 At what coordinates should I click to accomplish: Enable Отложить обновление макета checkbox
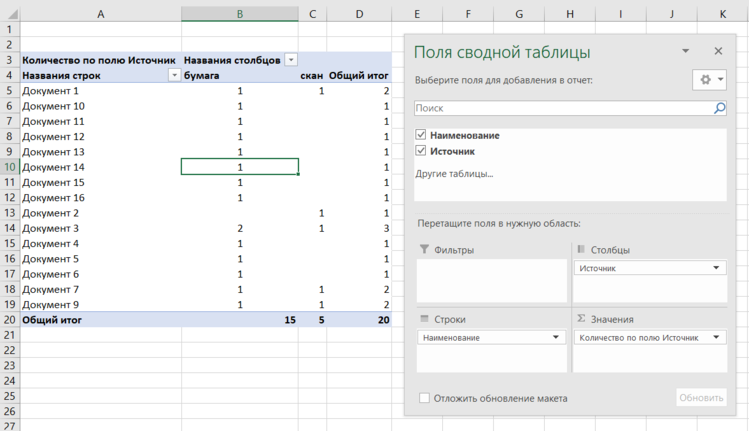pos(424,398)
